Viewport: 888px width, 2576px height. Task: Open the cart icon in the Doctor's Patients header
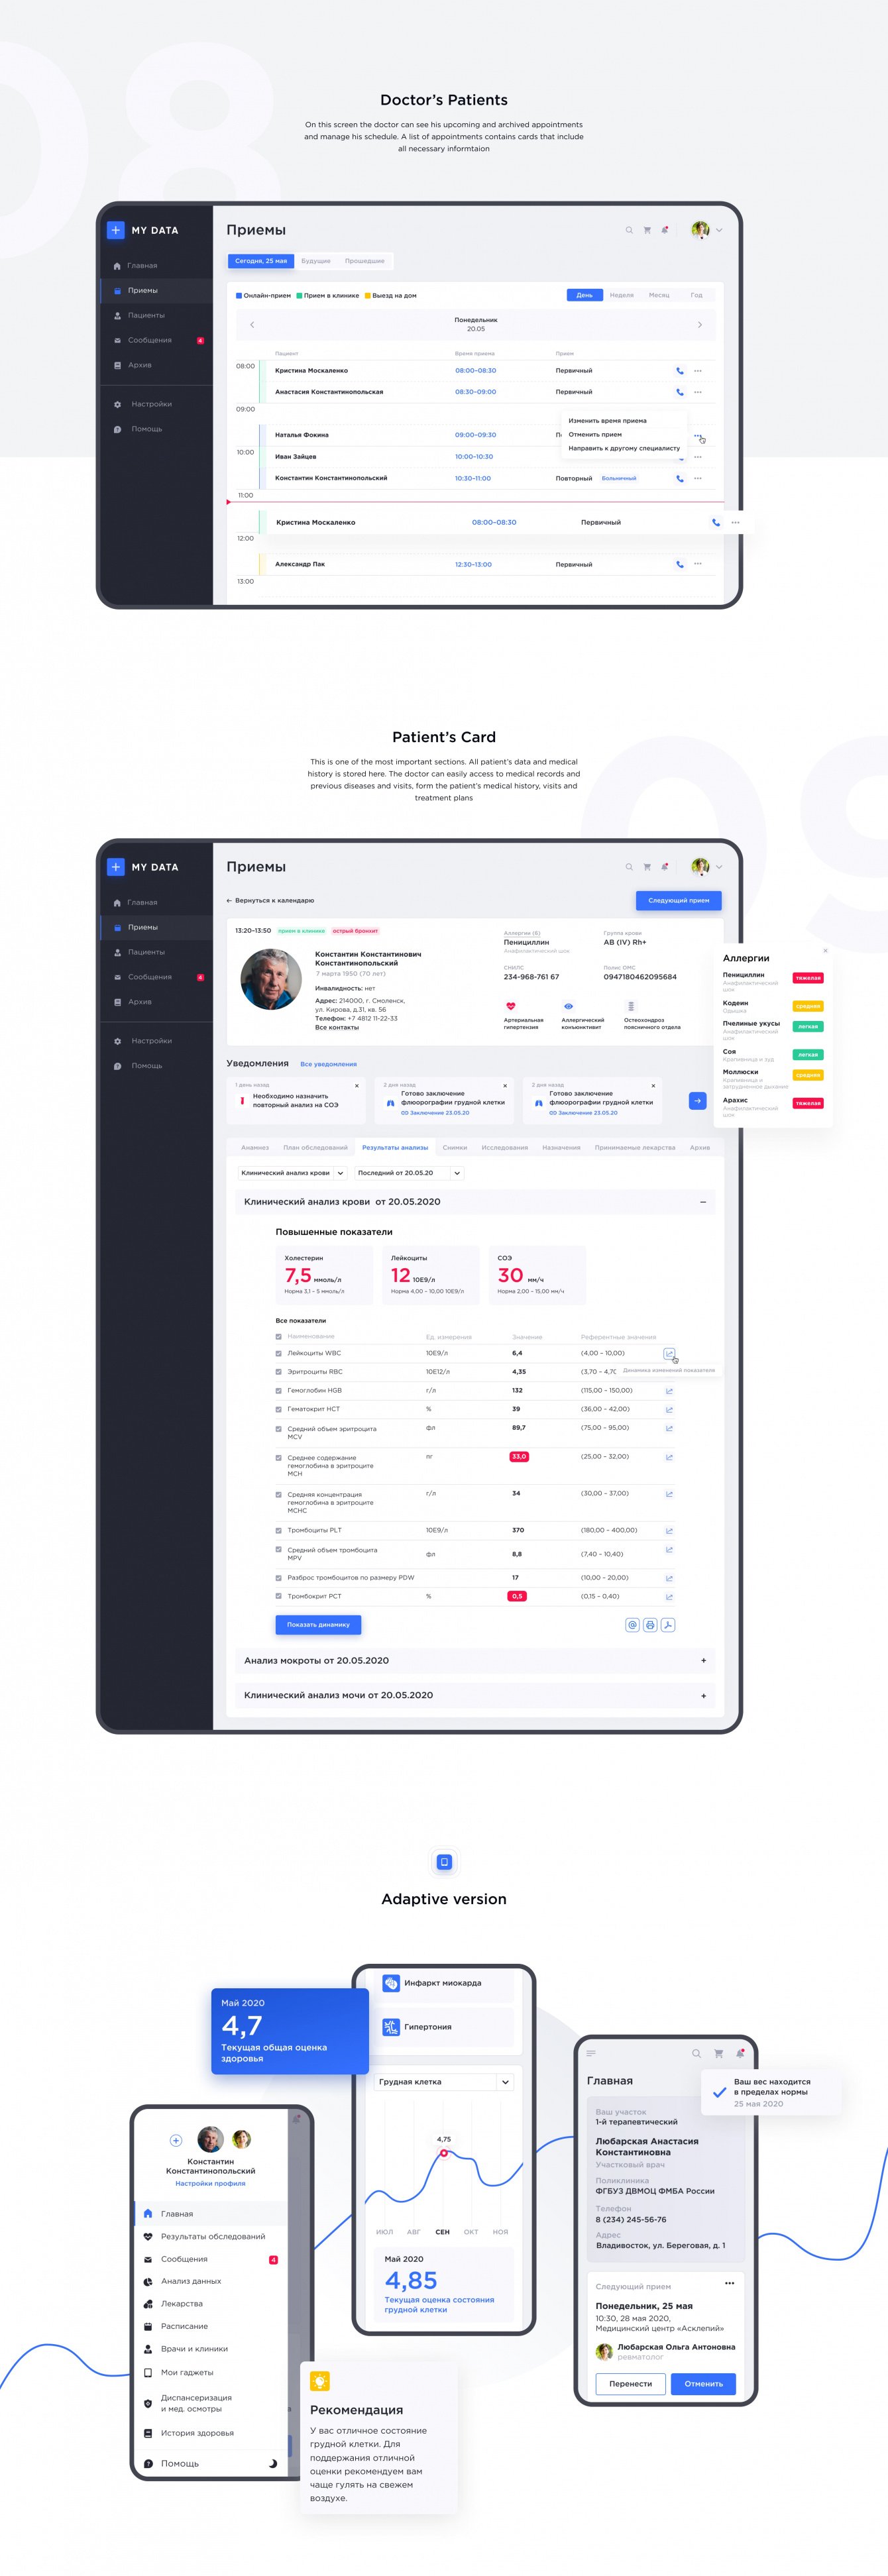pos(647,230)
